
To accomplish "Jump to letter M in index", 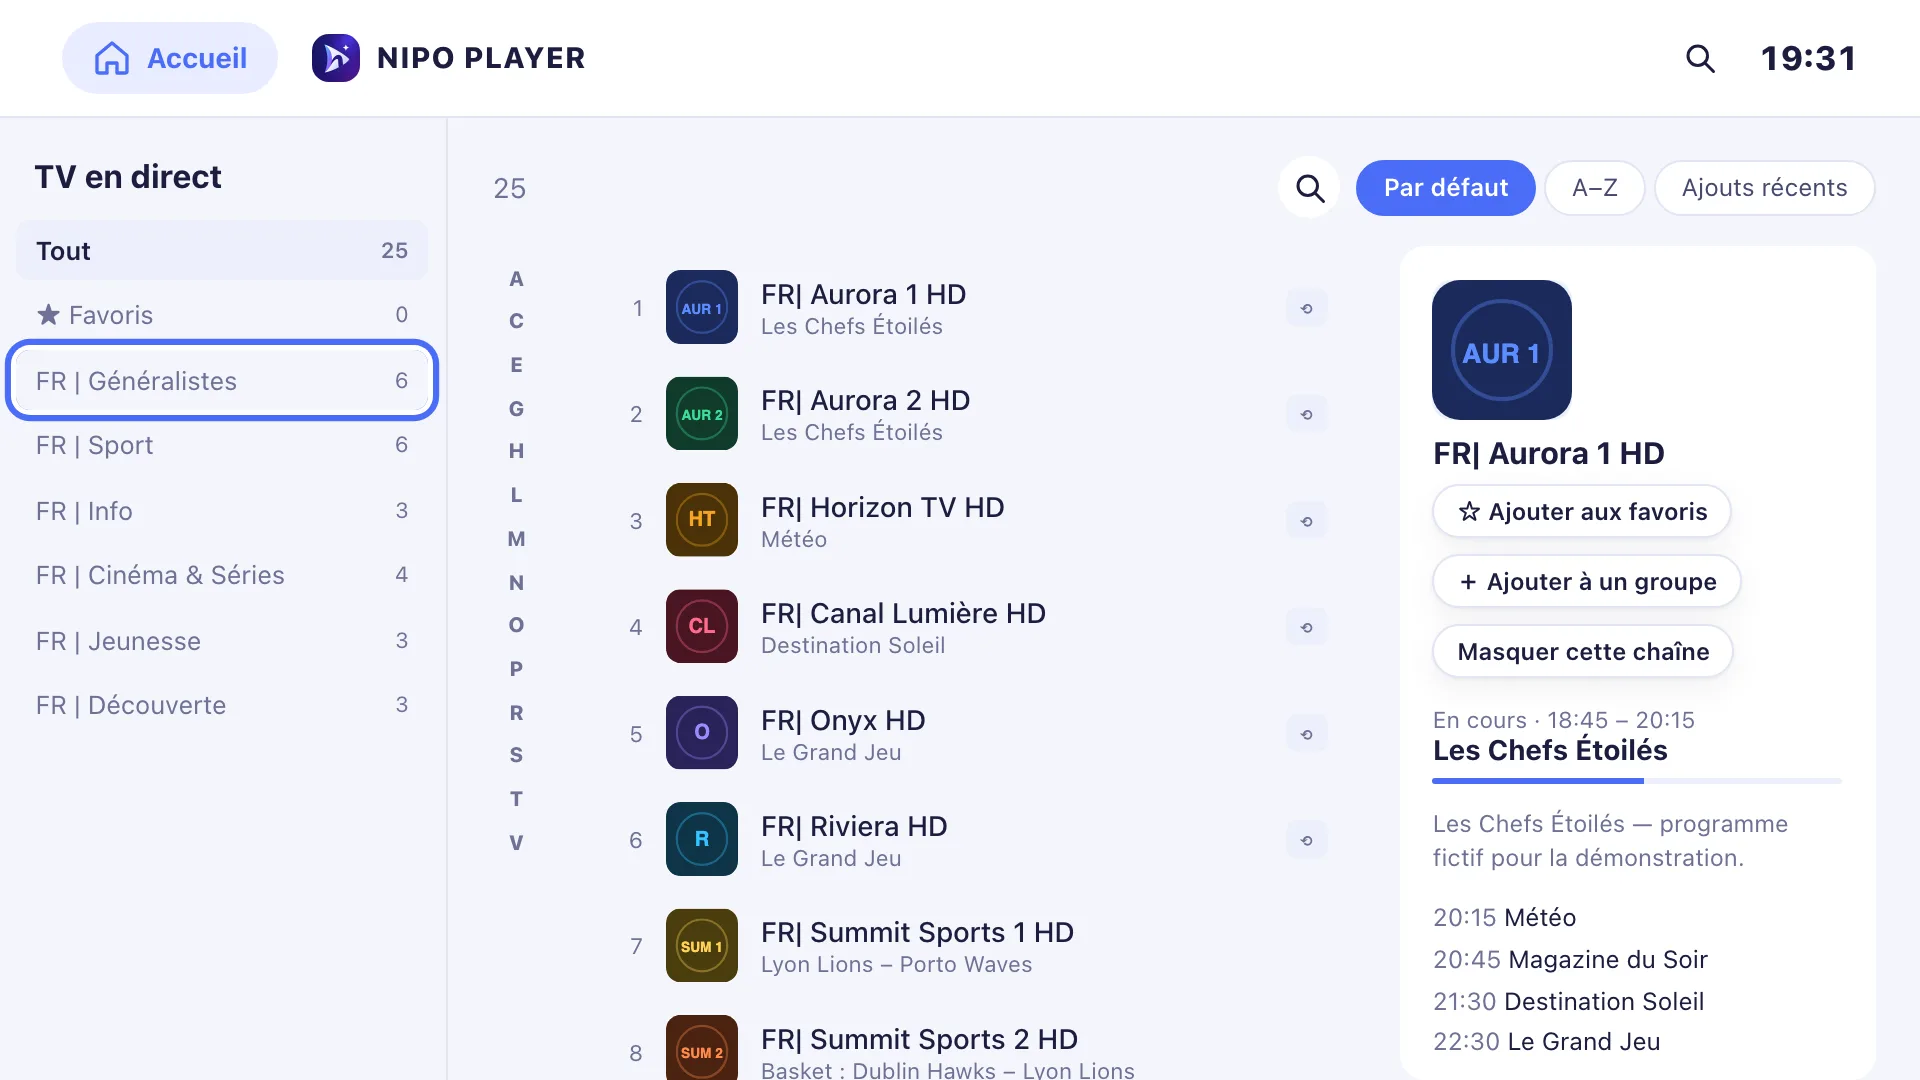I will click(516, 539).
